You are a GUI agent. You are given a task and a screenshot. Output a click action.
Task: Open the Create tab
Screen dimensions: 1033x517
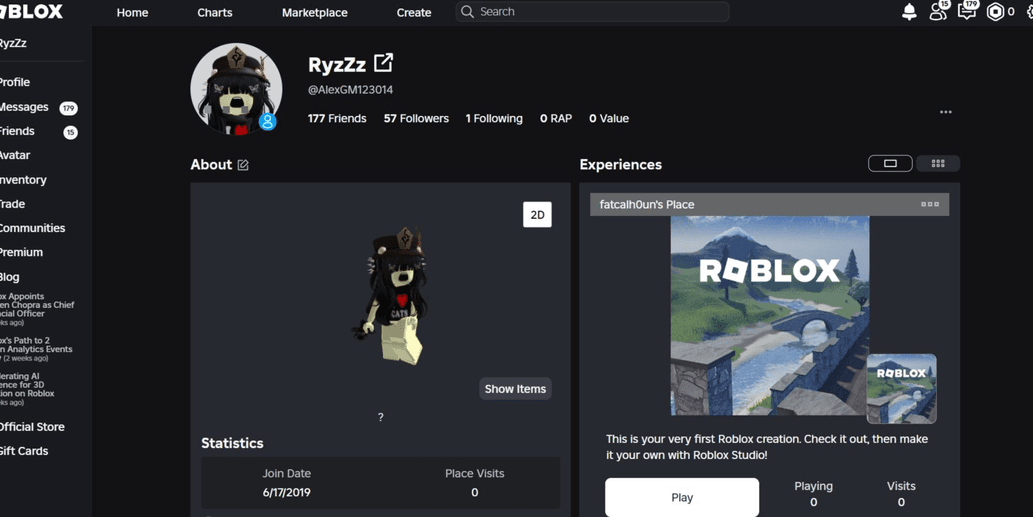pos(414,13)
